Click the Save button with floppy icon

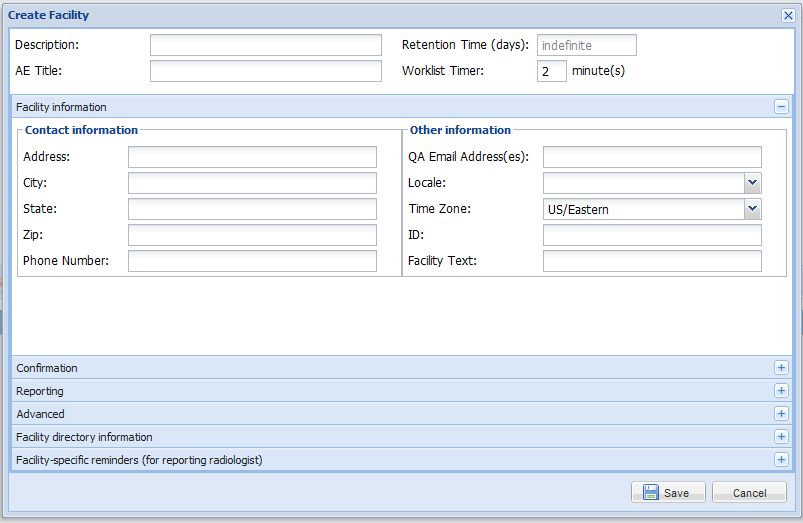668,492
